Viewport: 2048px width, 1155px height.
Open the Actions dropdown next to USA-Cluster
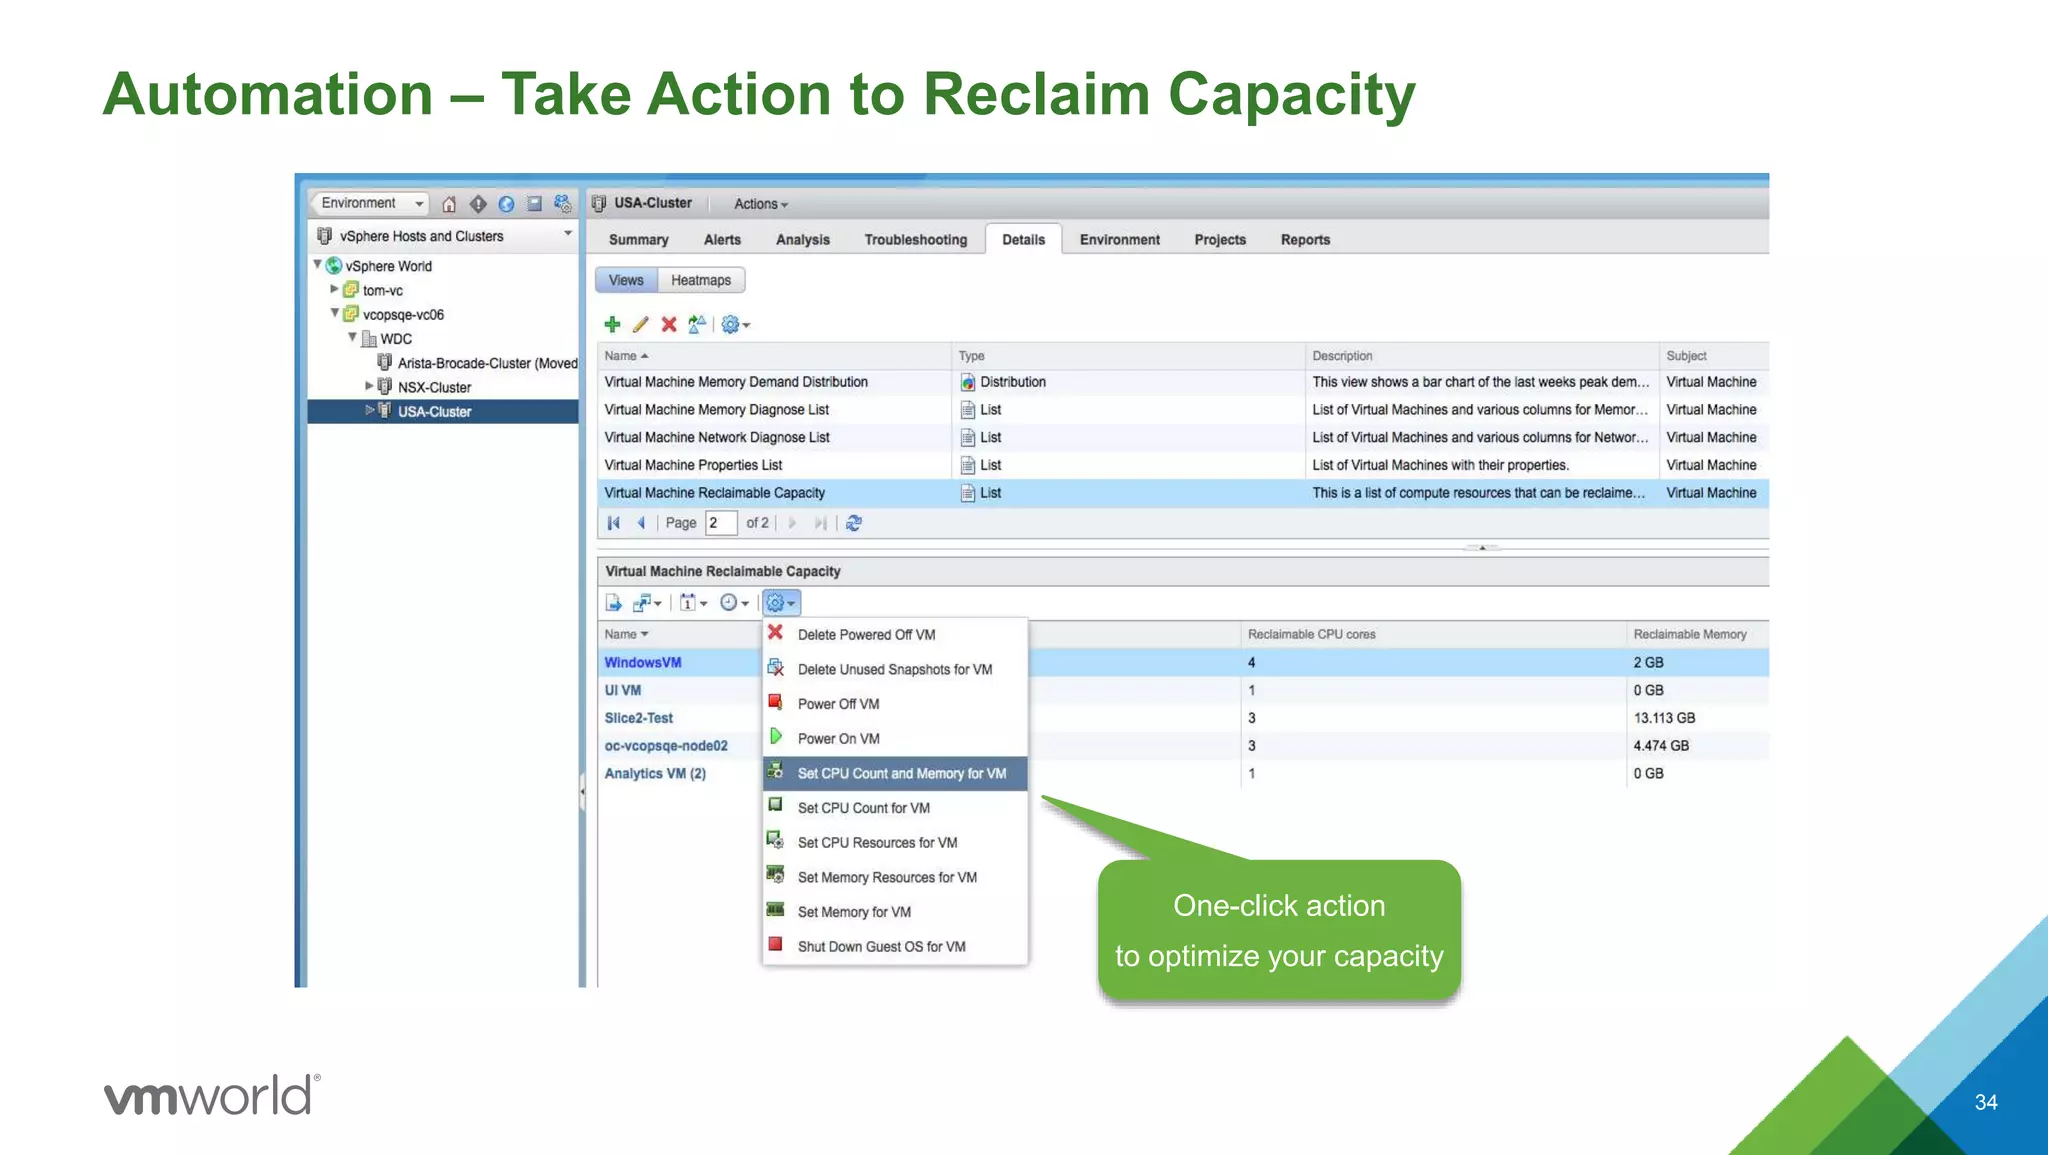tap(760, 204)
